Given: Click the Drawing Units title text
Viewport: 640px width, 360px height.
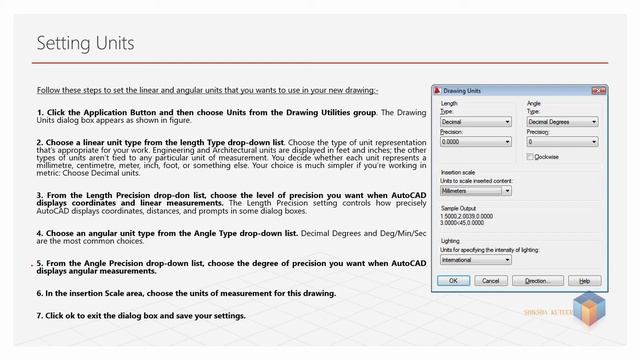Looking at the screenshot, I should (462, 91).
